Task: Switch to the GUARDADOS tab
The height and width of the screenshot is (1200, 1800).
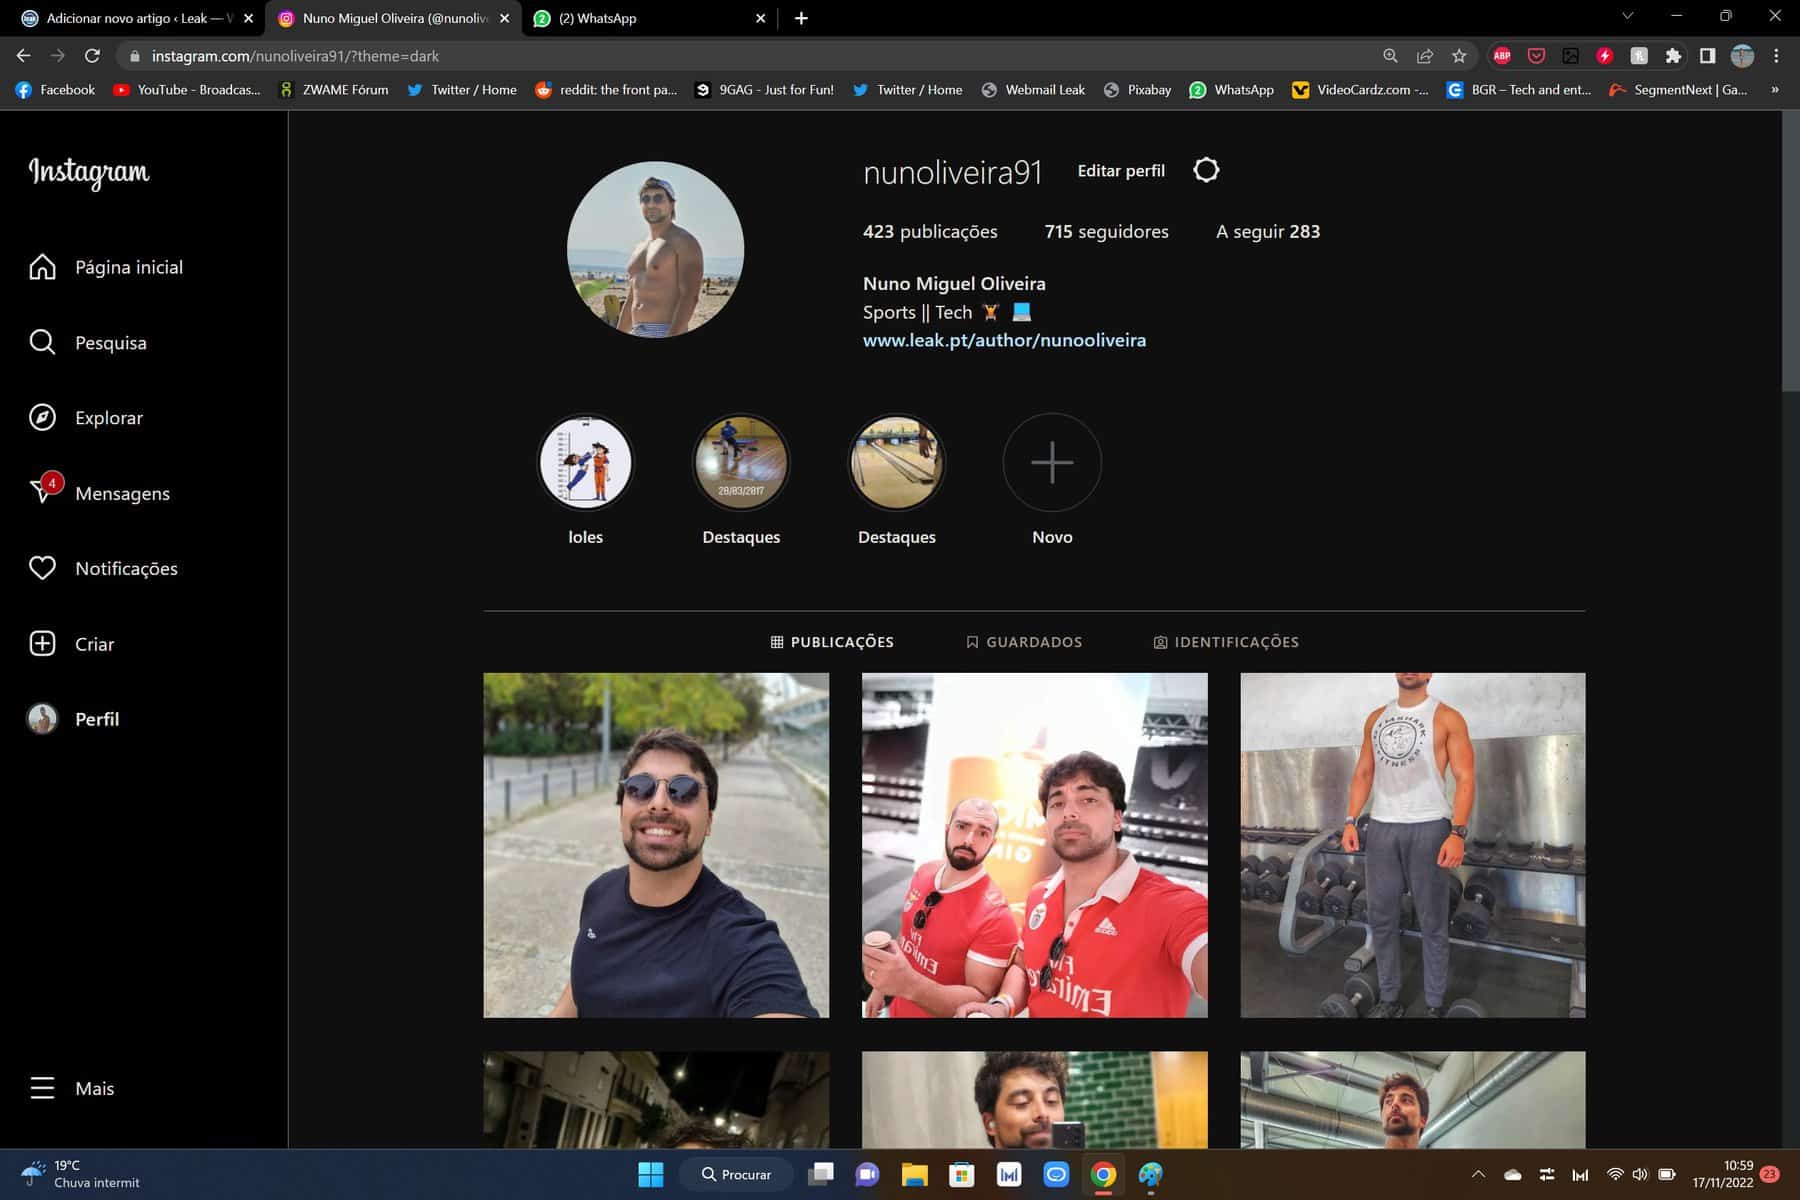Action: click(x=1024, y=642)
